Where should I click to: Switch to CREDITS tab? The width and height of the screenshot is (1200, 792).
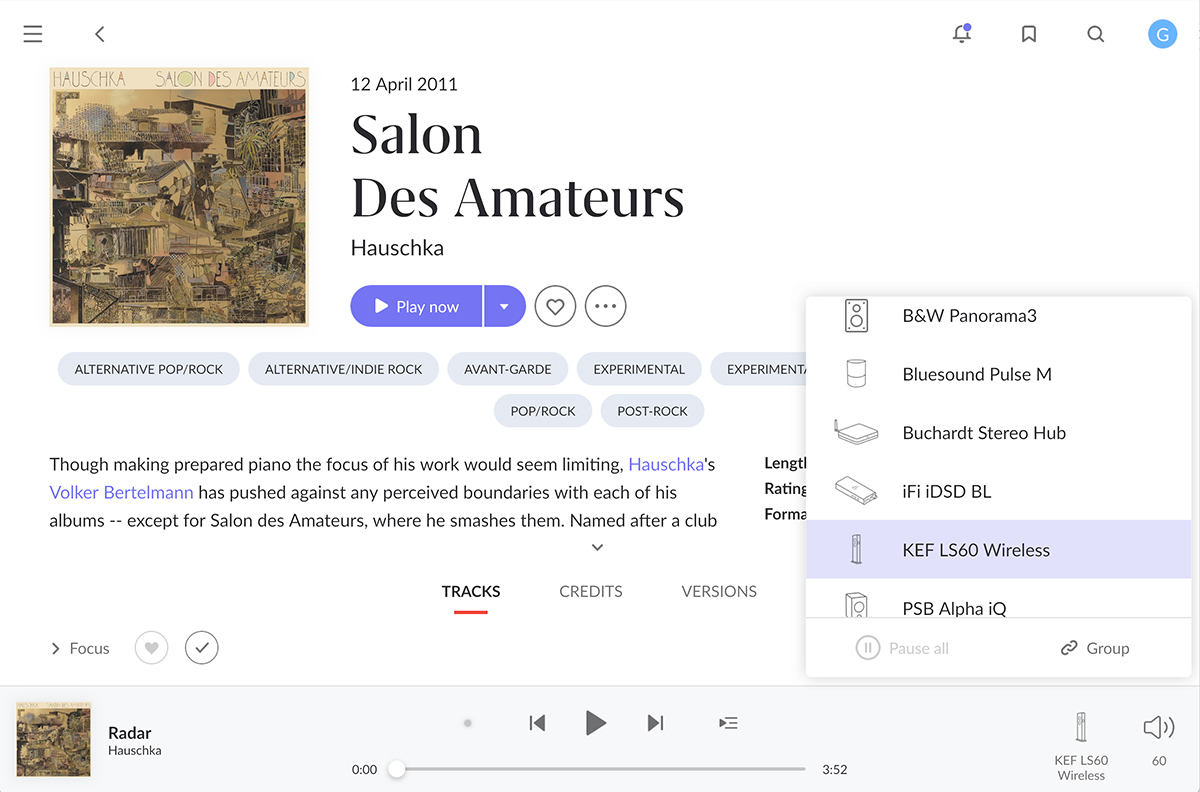tap(591, 591)
